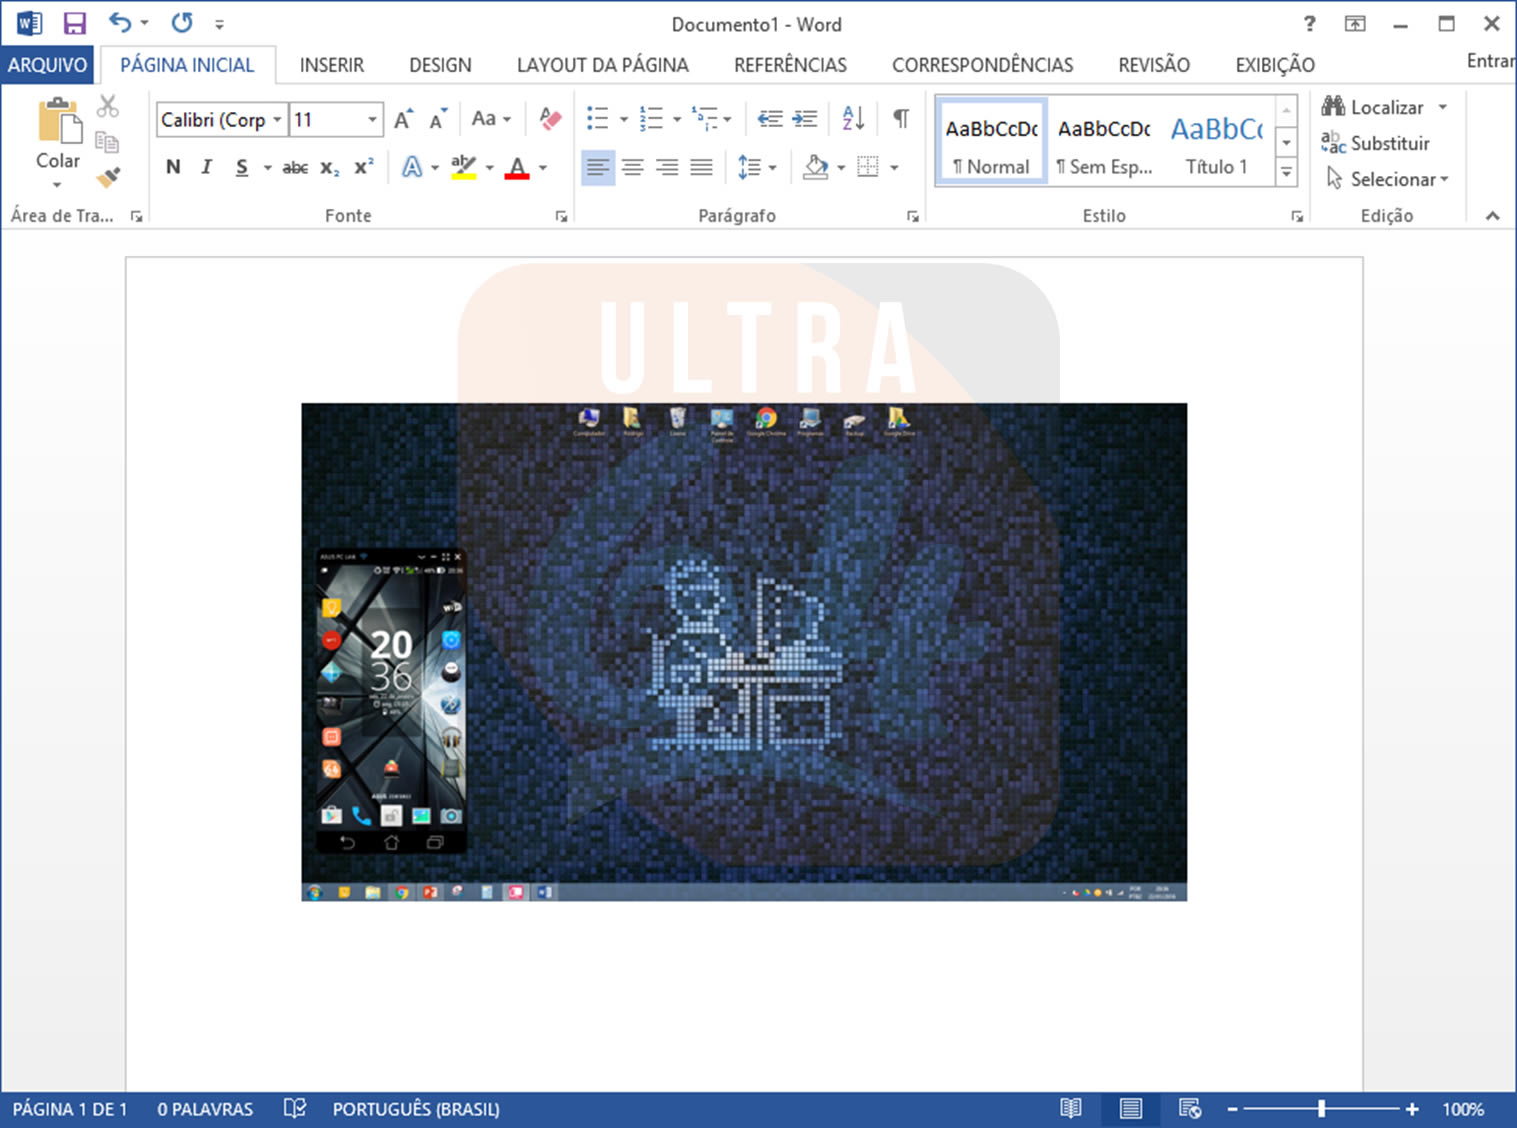Viewport: 1517px width, 1128px height.
Task: Switch to the INSERIR tab
Action: tap(331, 65)
